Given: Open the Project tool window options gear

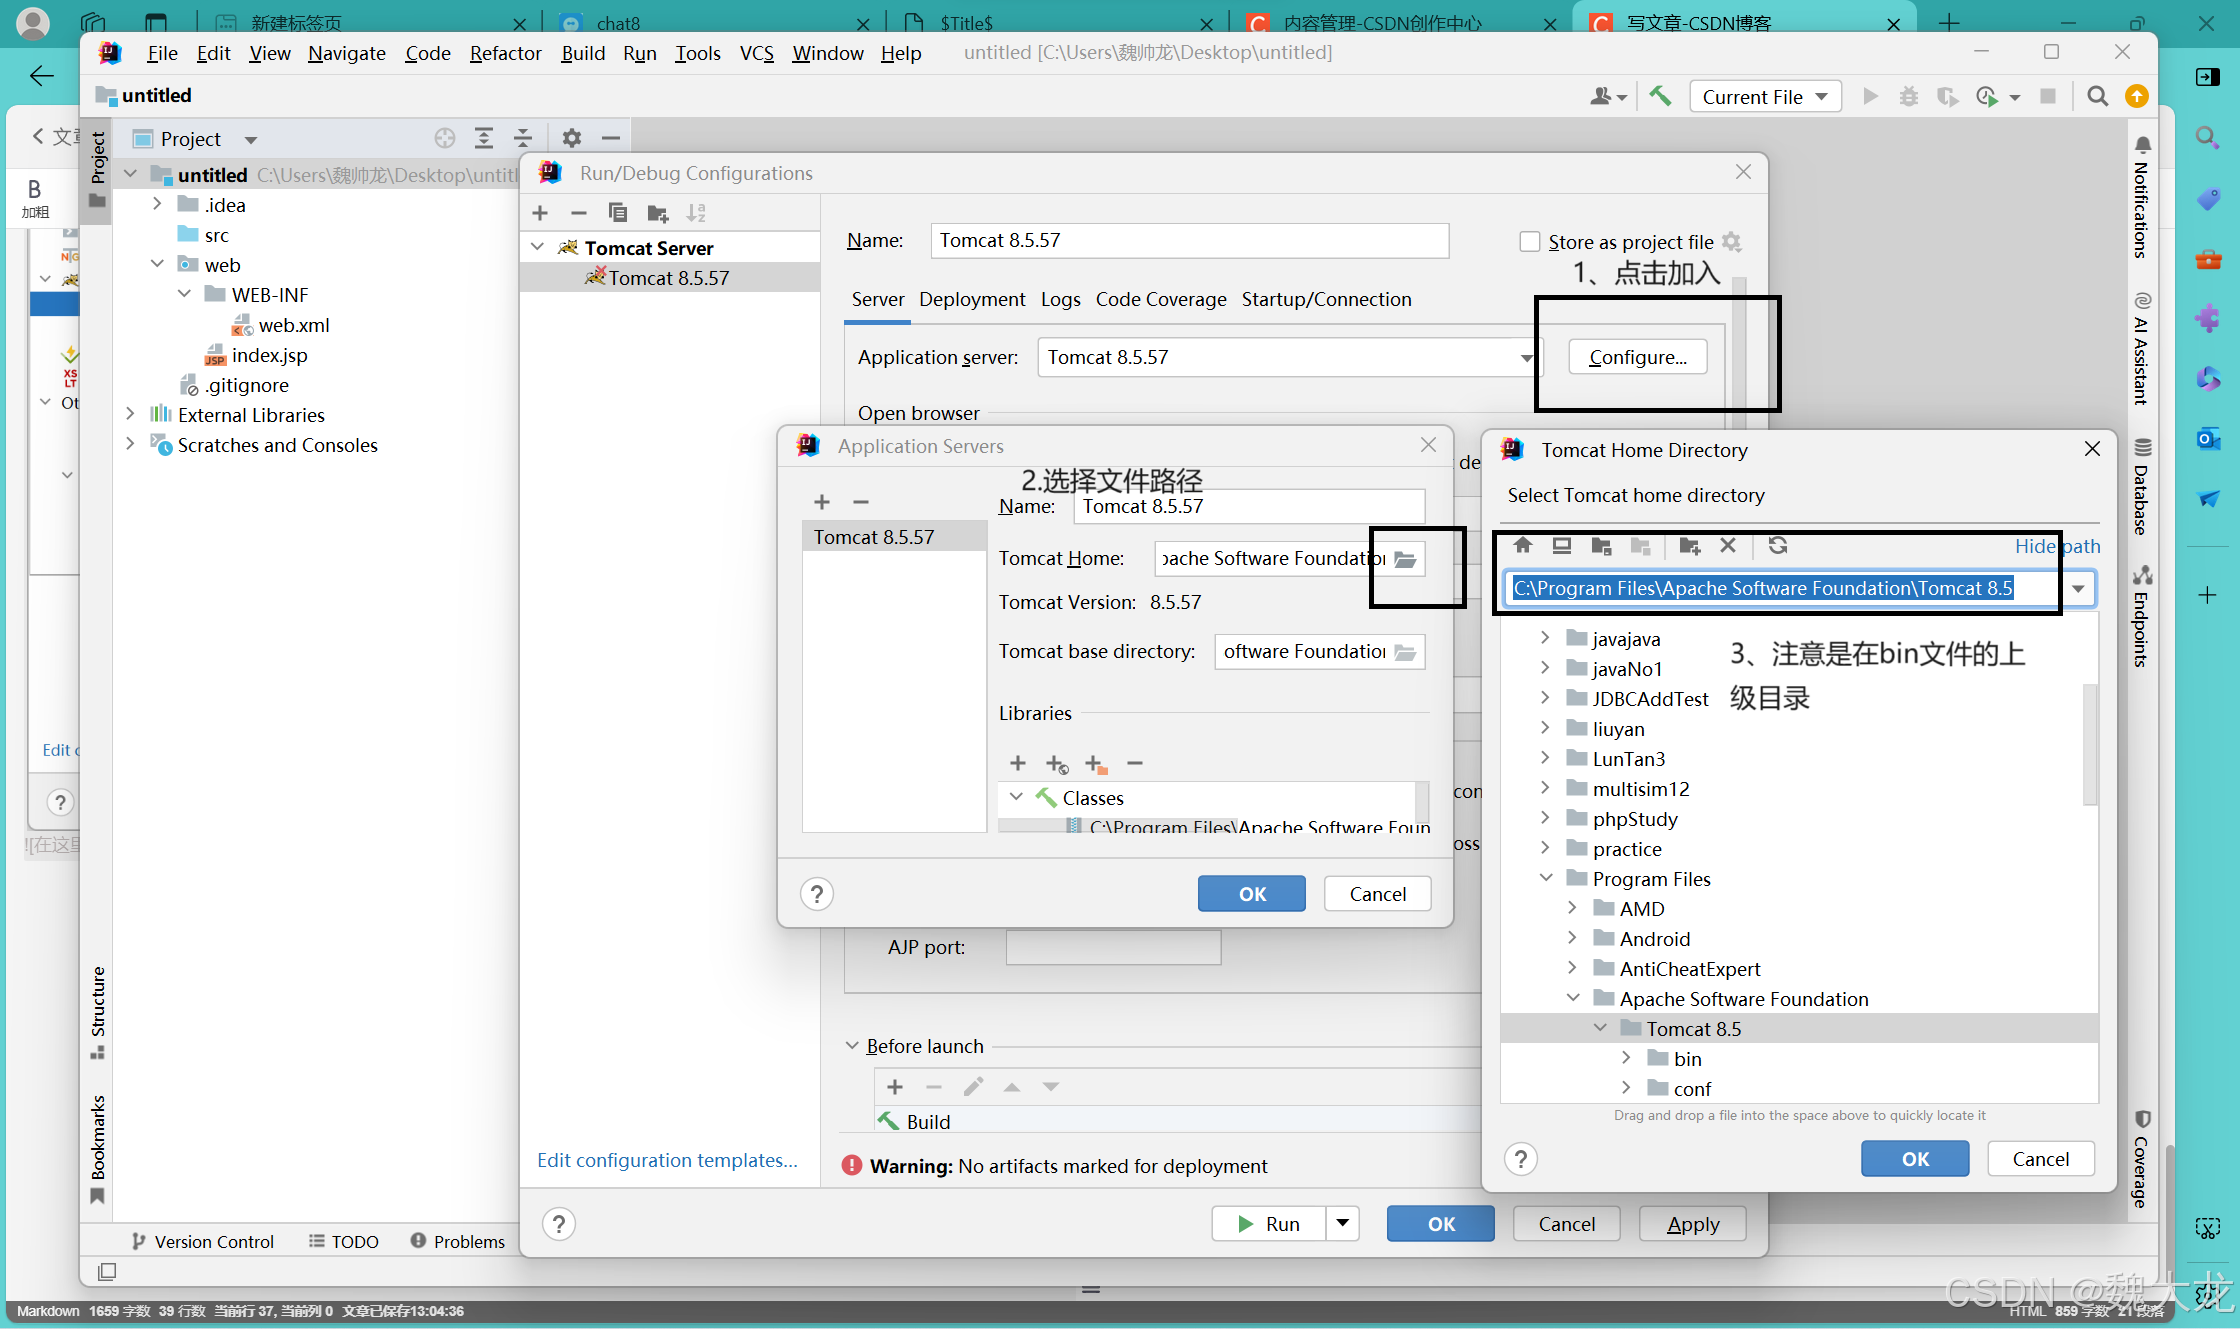Looking at the screenshot, I should (572, 138).
